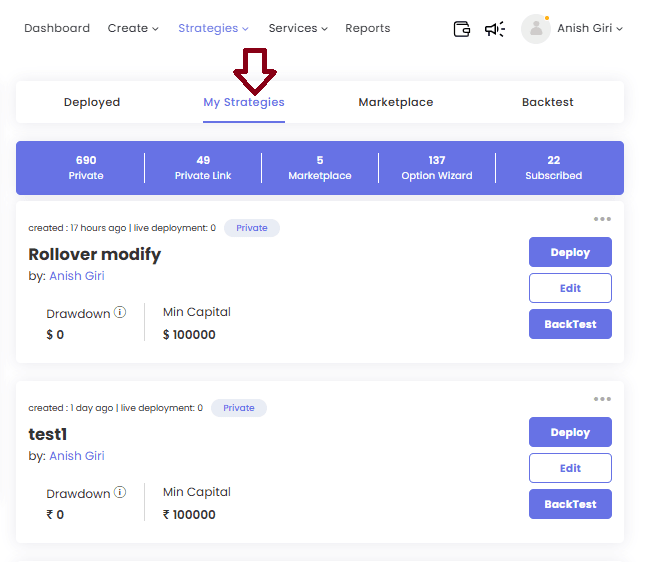Image resolution: width=648 pixels, height=562 pixels.
Task: Switch to the Backtest tab
Action: tap(548, 102)
